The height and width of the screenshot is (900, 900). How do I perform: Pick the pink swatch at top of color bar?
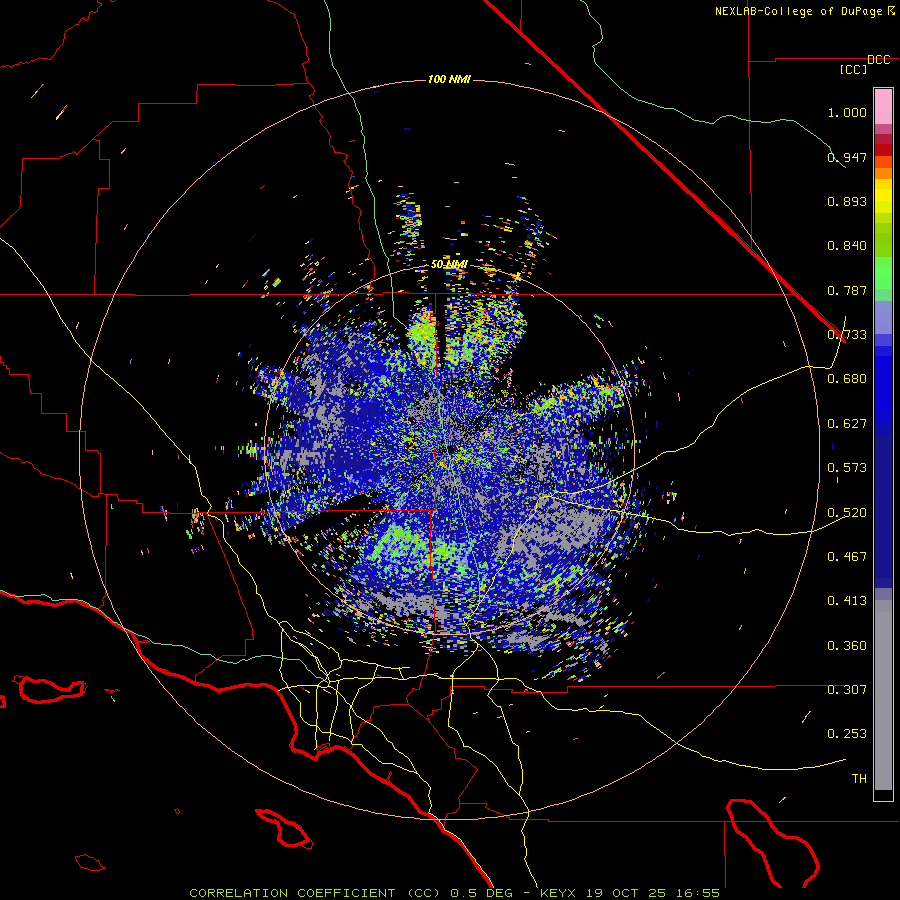[x=883, y=106]
